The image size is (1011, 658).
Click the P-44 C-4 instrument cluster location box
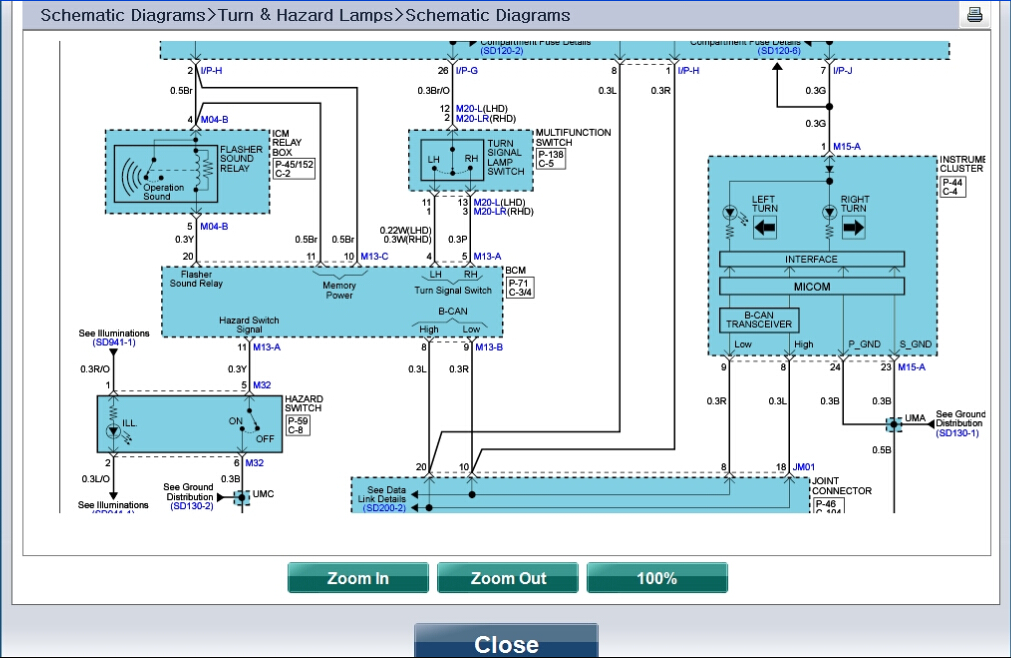(952, 187)
